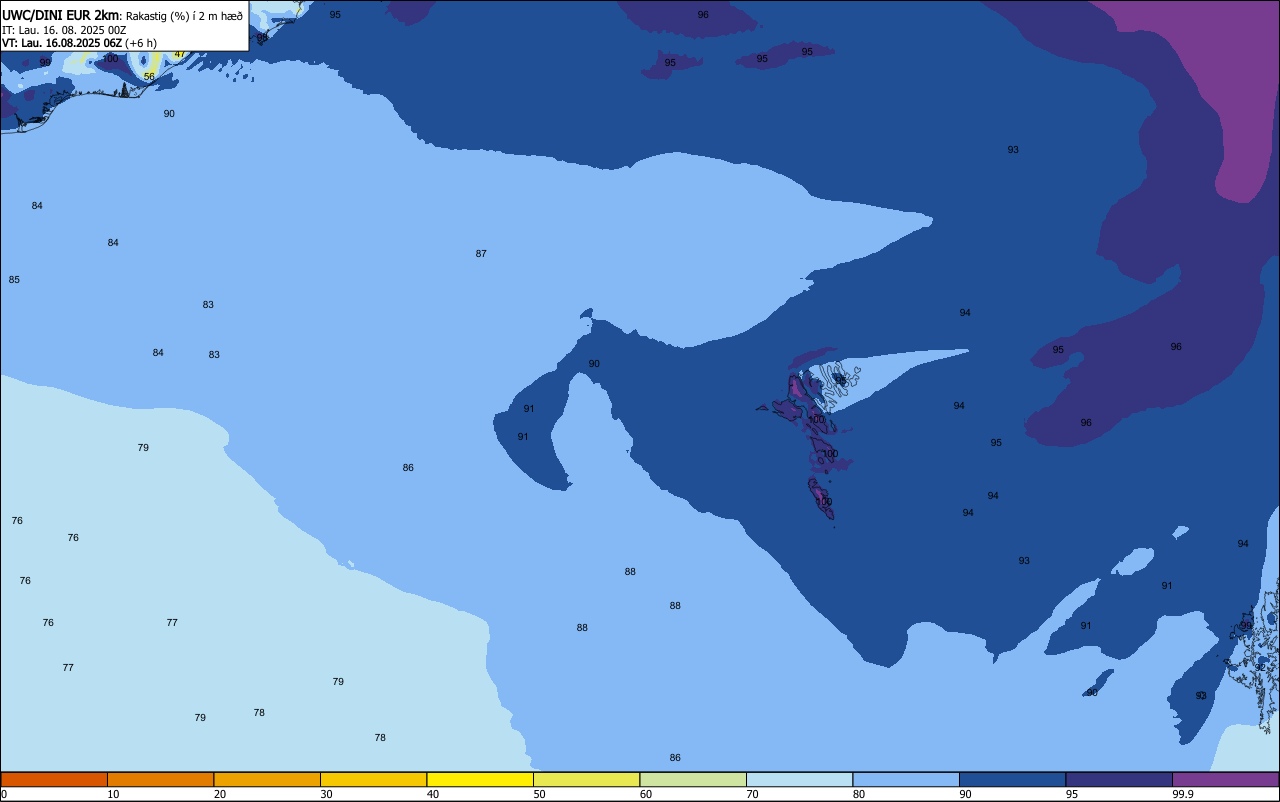Click the '(+6 h)' forecast offset text
The height and width of the screenshot is (802, 1280).
tap(141, 43)
